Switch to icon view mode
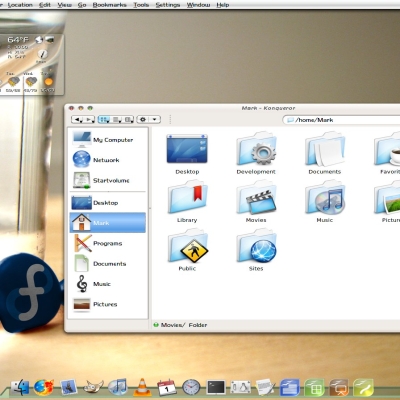Image resolution: width=400 pixels, height=400 pixels. 104,119
